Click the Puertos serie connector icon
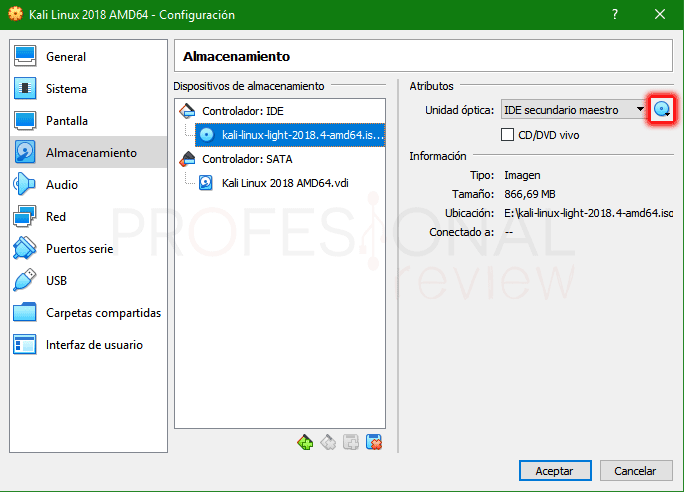Image resolution: width=684 pixels, height=492 pixels. (x=25, y=248)
